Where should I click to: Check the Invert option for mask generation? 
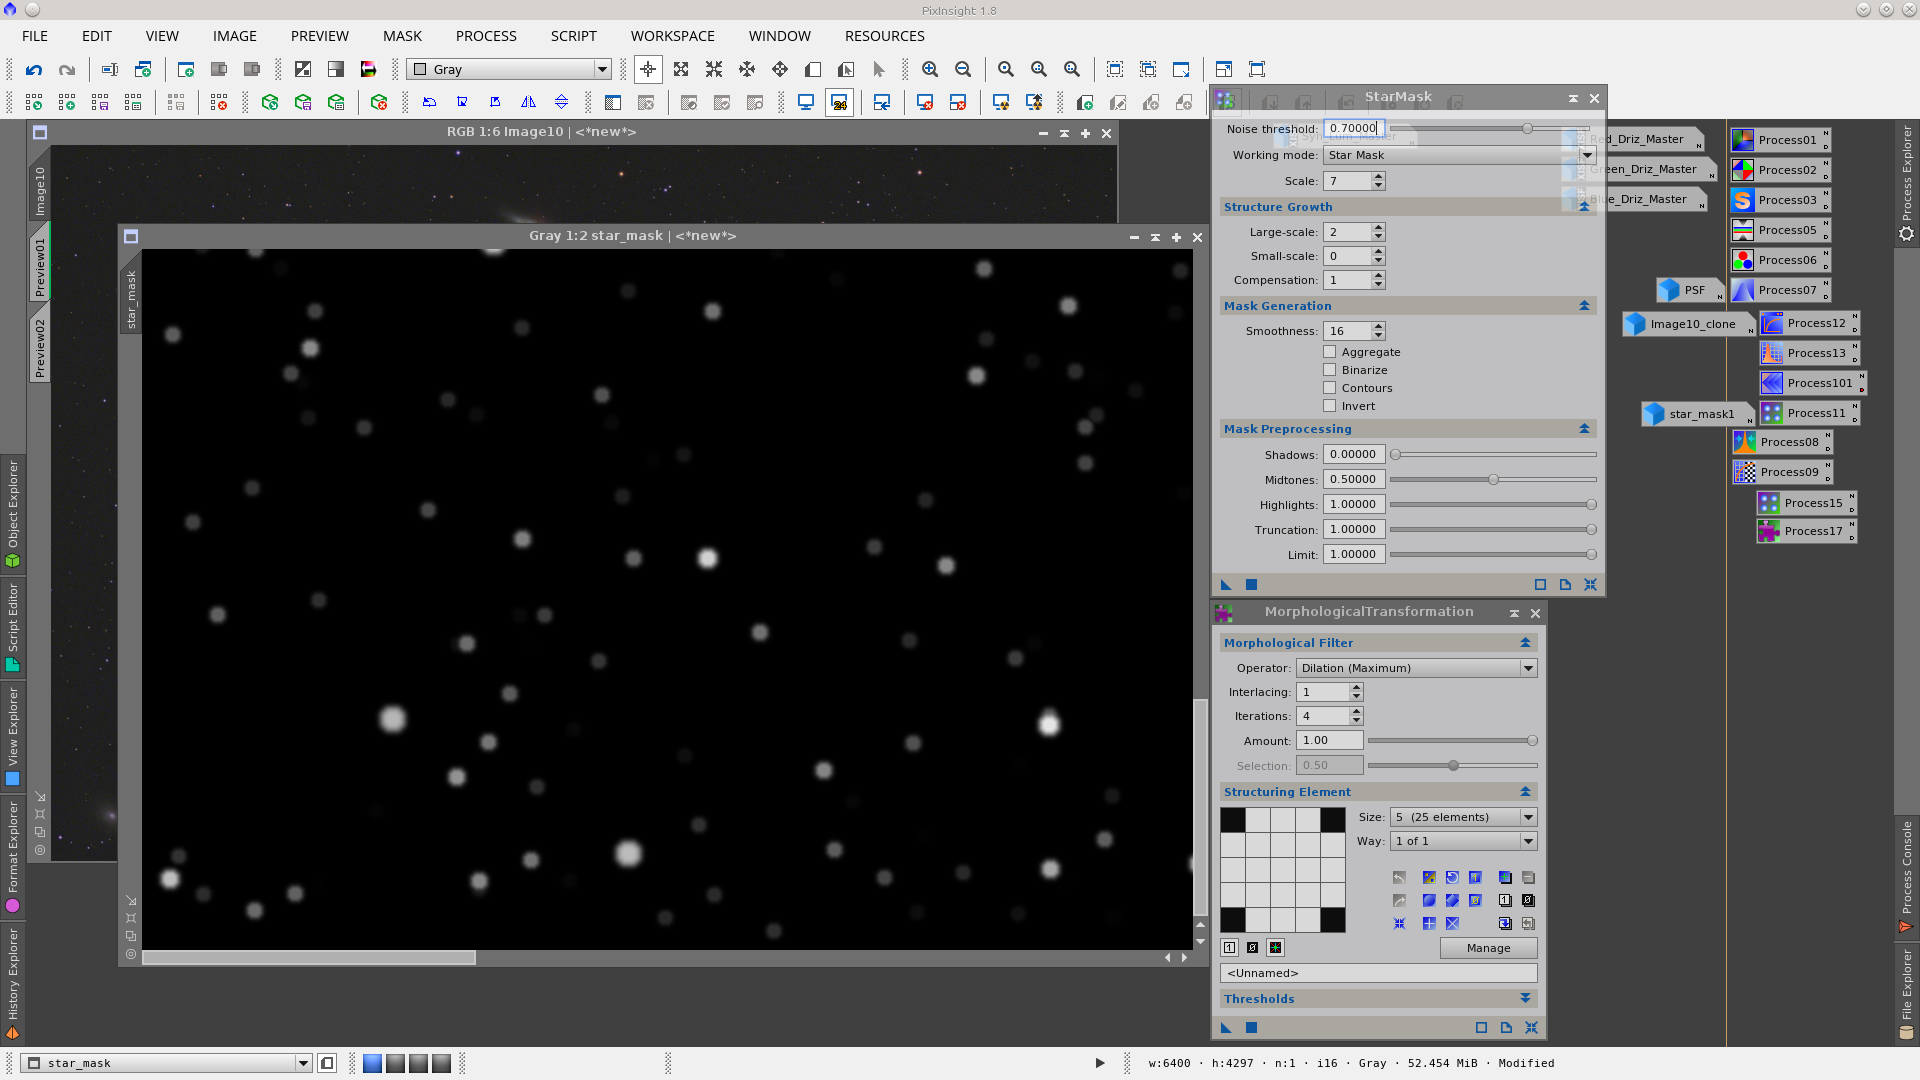tap(1330, 405)
